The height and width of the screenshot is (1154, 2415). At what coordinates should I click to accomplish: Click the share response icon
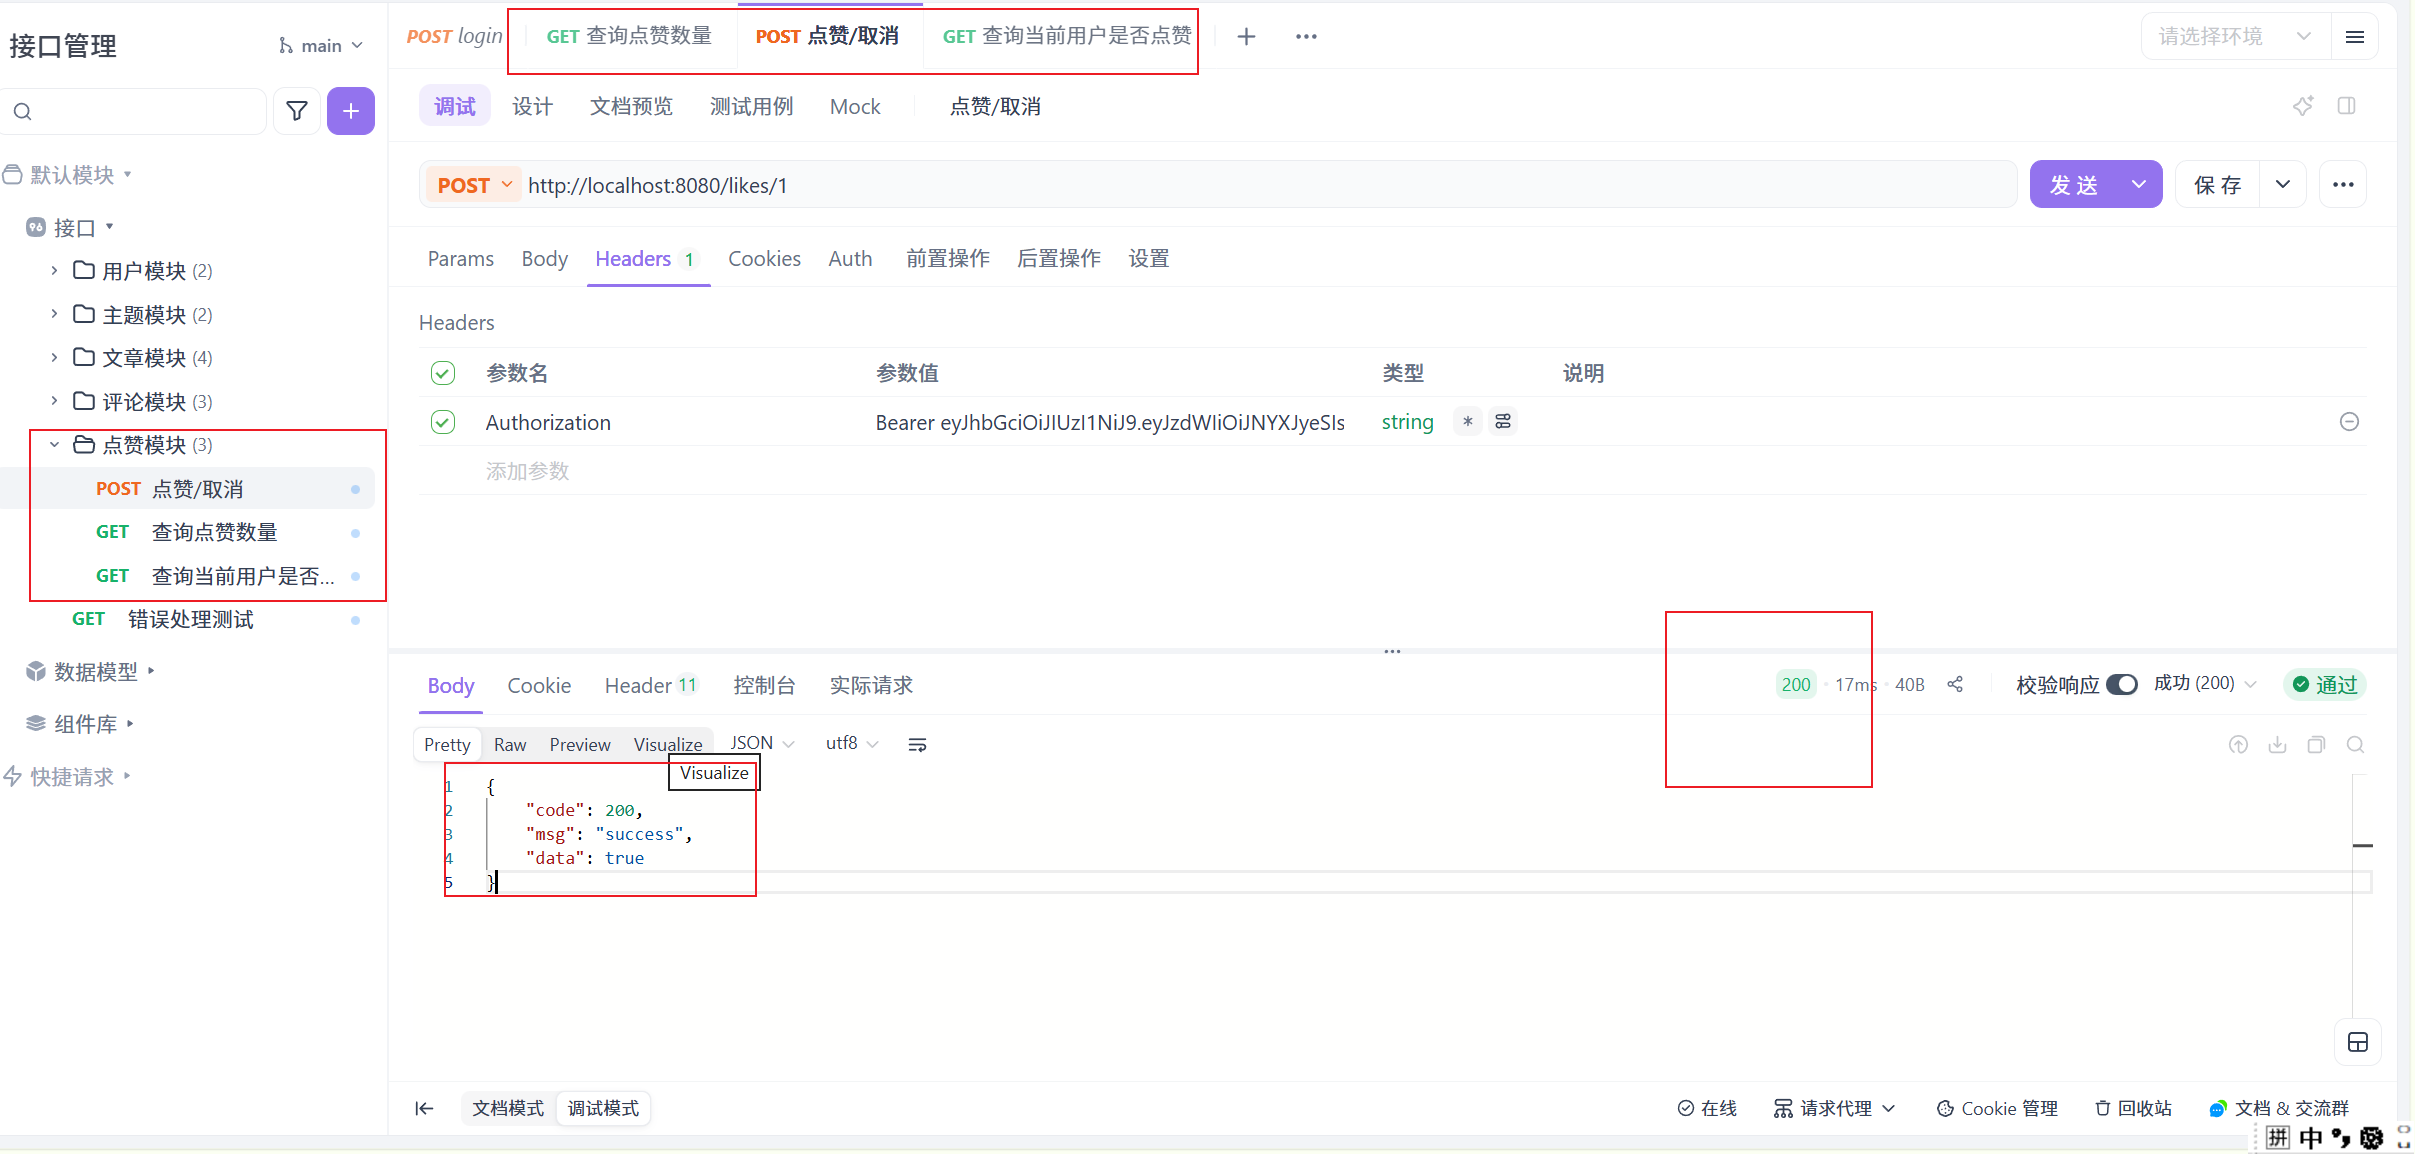click(1955, 684)
